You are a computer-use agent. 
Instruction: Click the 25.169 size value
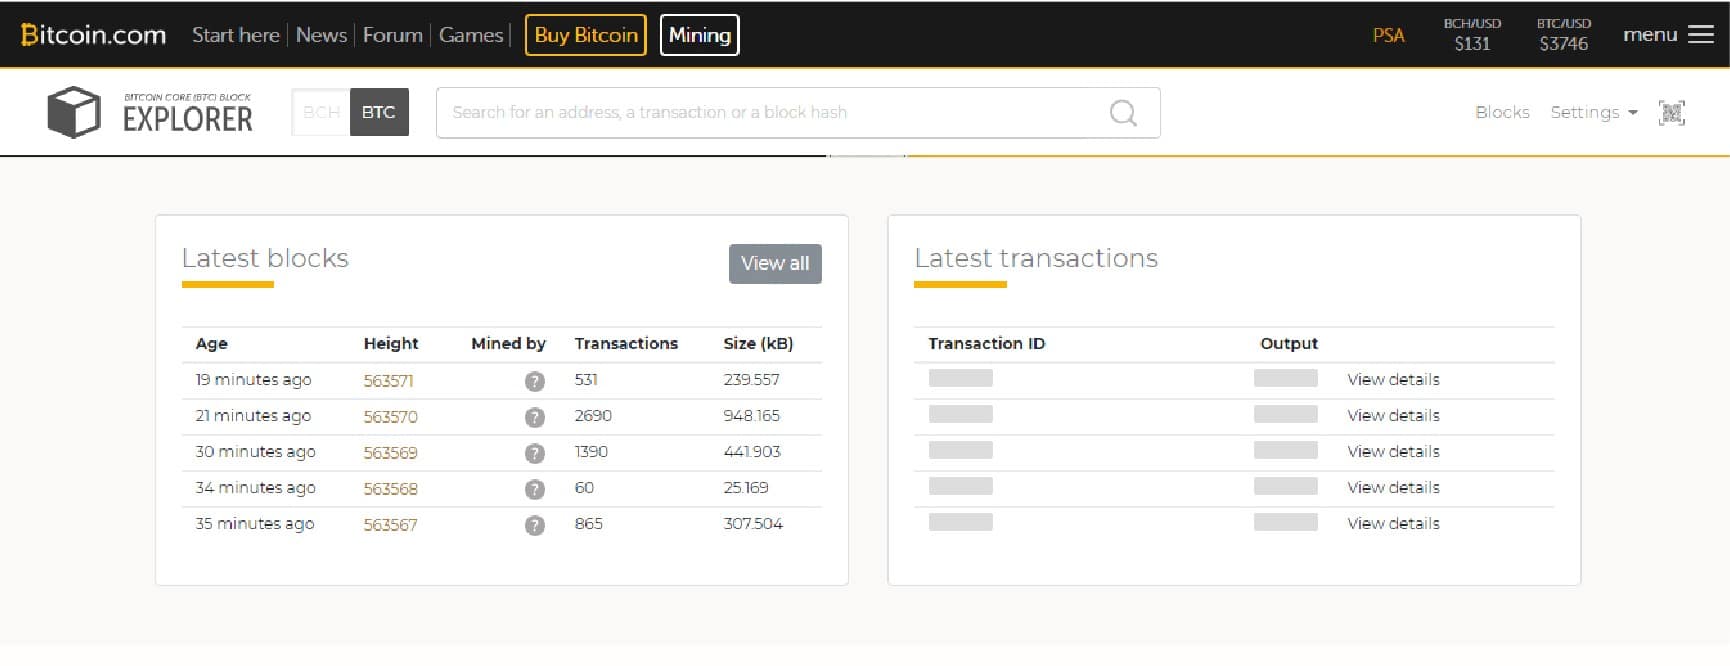point(746,488)
